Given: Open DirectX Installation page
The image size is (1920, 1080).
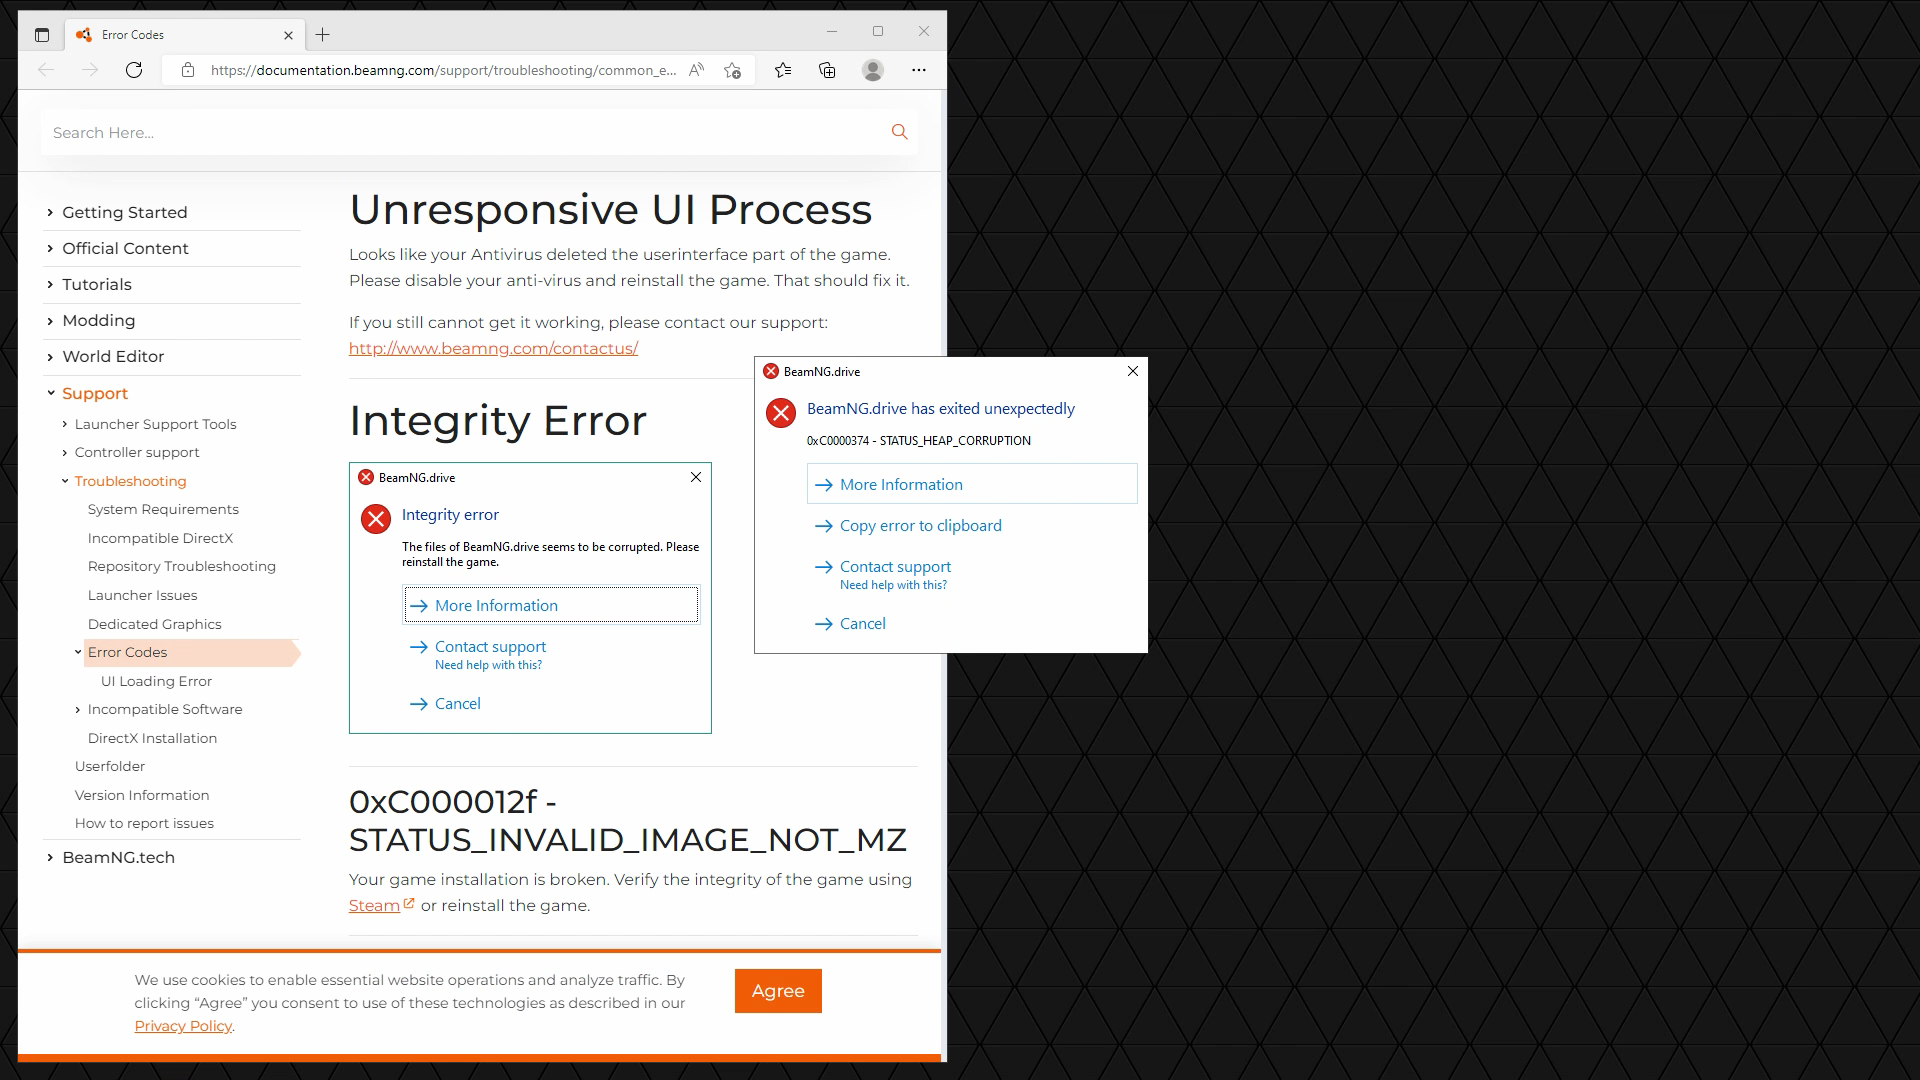Looking at the screenshot, I should coord(152,738).
